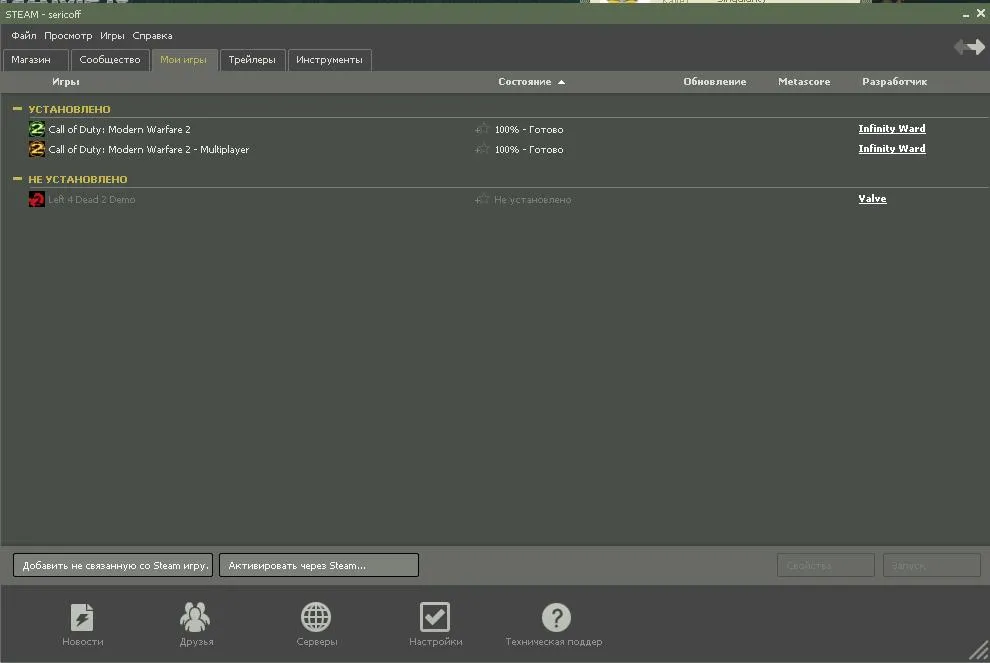Image resolution: width=990 pixels, height=663 pixels.
Task: Click the forward navigation arrow
Action: click(x=977, y=47)
